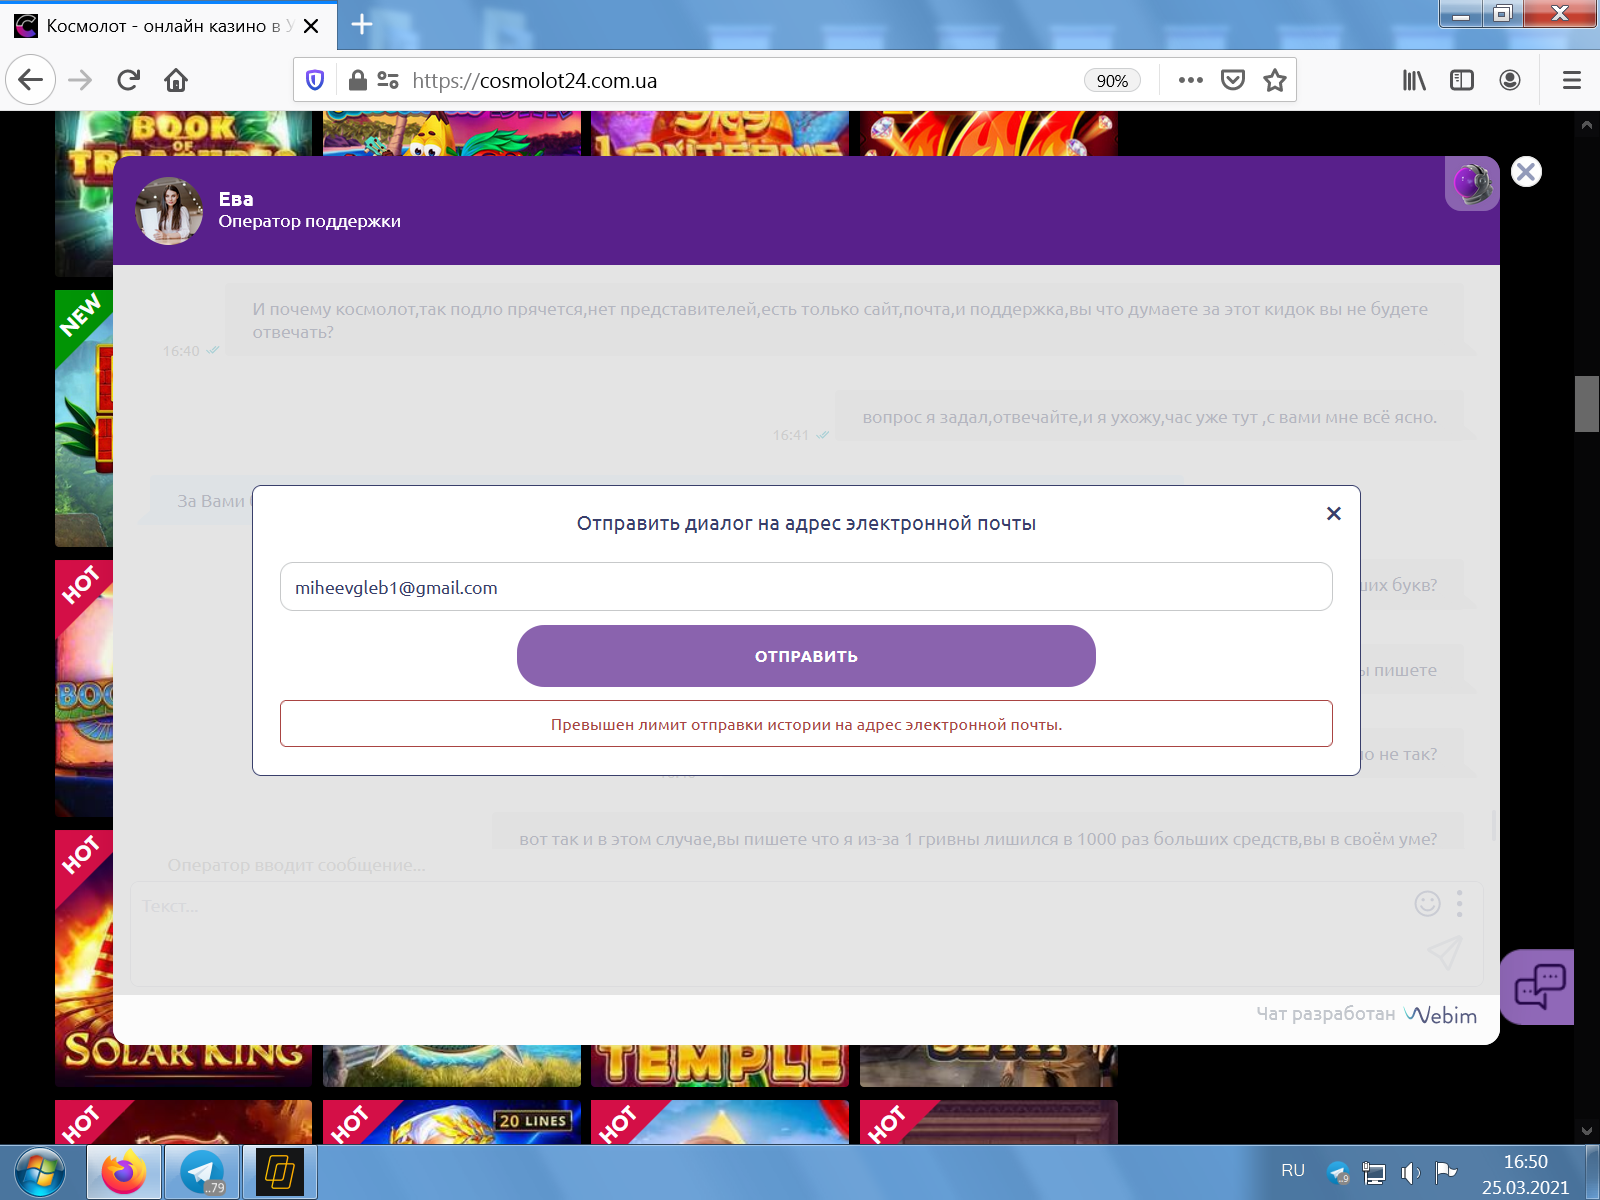Close the email dialog with X
Screen dimensions: 1600x1200
pos(1333,513)
